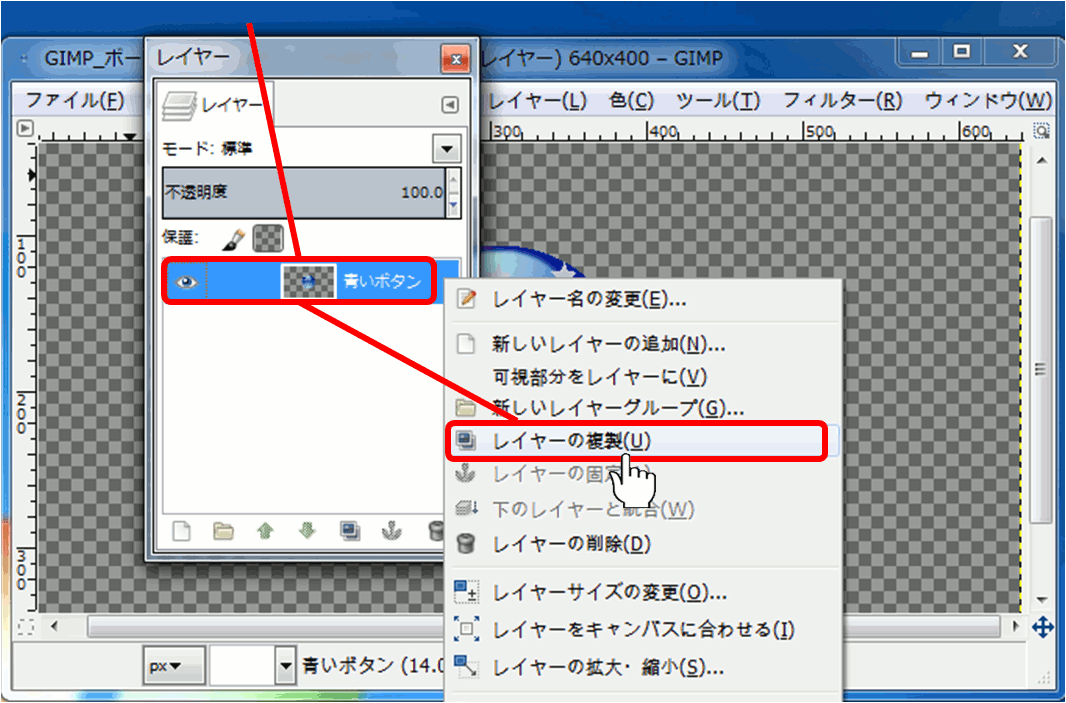Raise layer with the green up arrow
1066x703 pixels.
[x=265, y=531]
